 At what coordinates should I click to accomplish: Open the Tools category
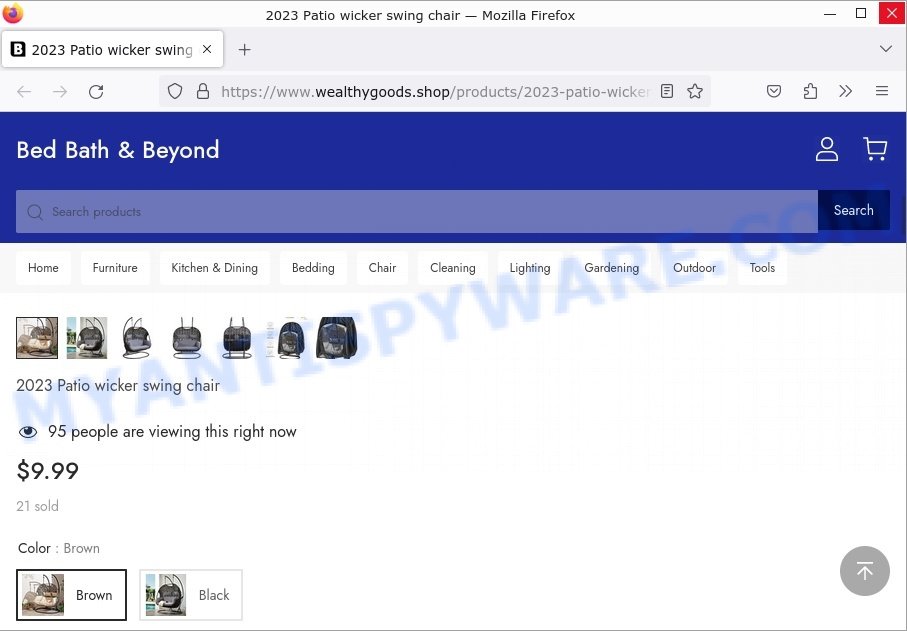(x=762, y=268)
